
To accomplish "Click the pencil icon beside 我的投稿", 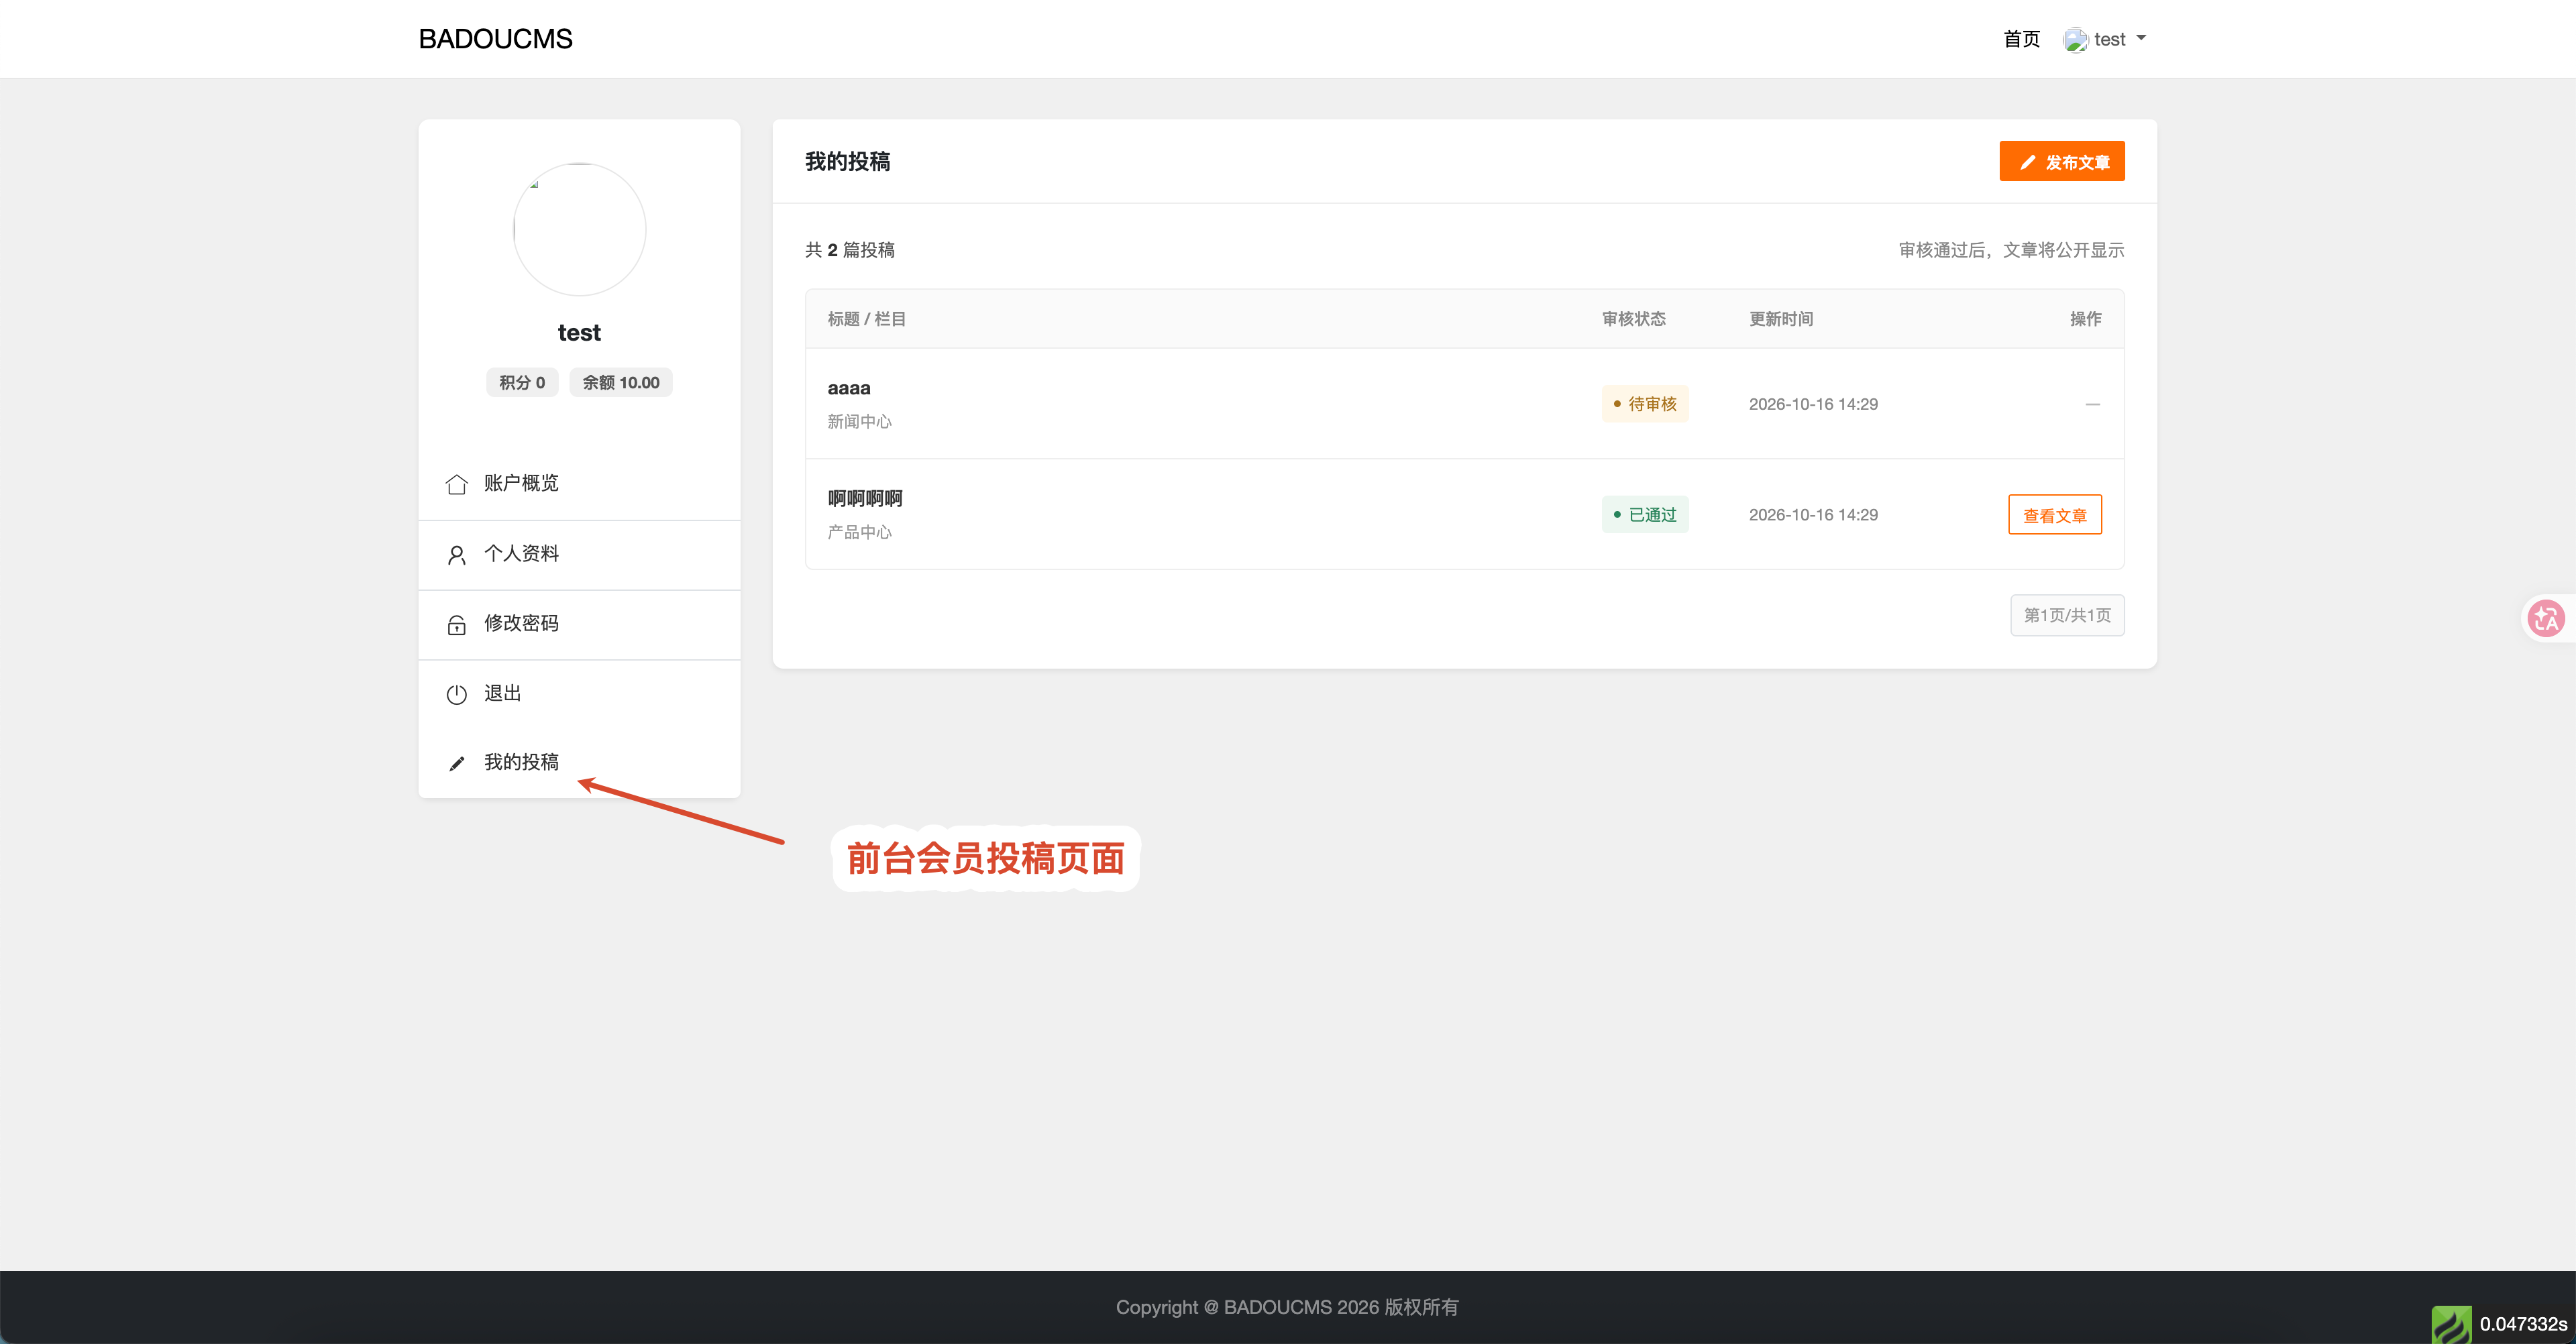I will pos(456,764).
